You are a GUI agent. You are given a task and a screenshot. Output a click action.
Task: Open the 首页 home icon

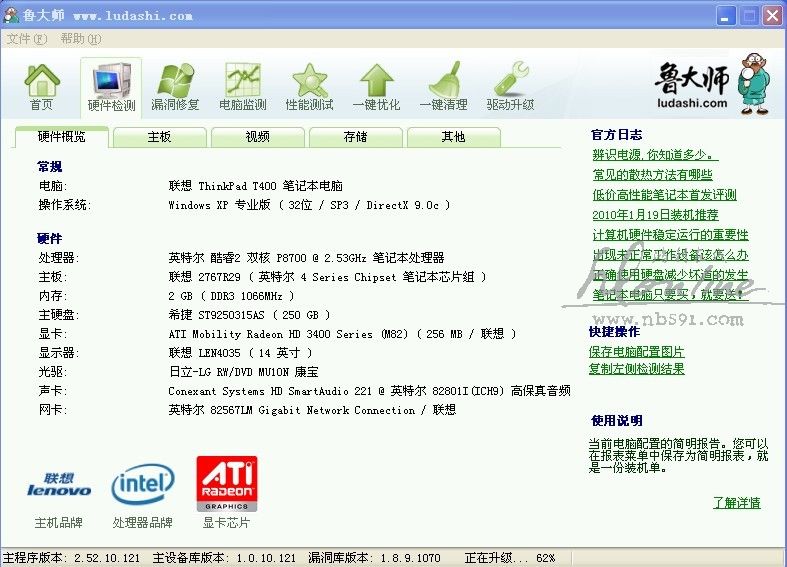41,85
